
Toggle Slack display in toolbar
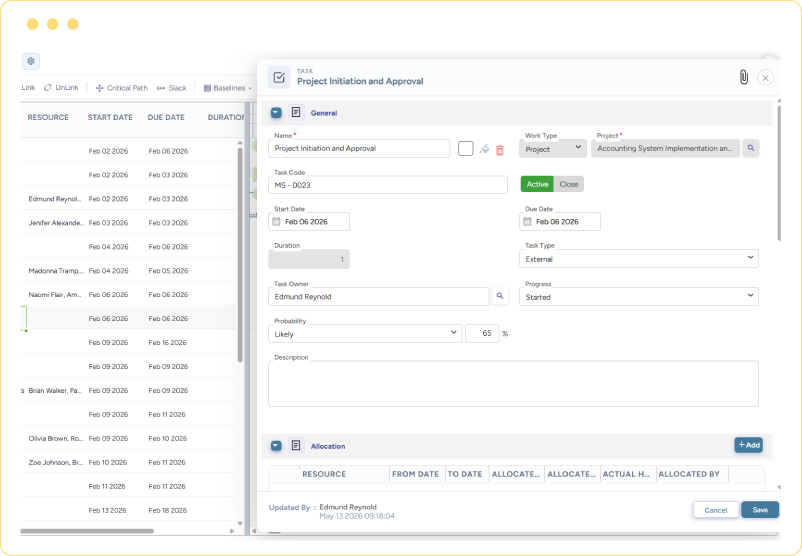172,88
